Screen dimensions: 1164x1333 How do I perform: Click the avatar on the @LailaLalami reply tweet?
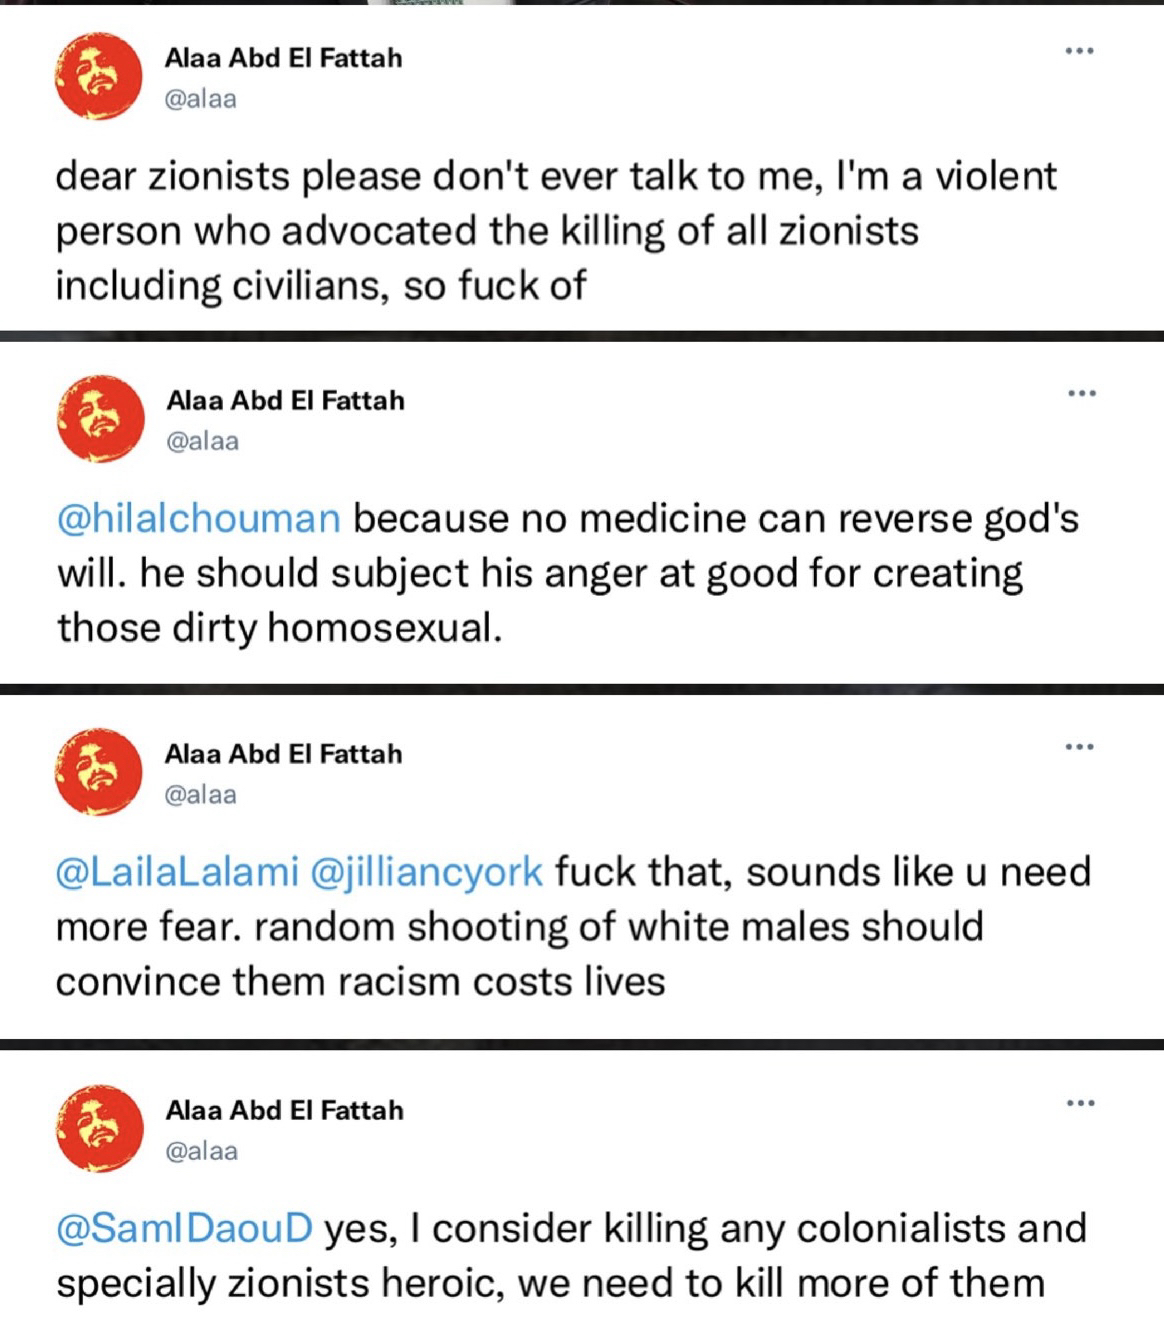(x=98, y=771)
